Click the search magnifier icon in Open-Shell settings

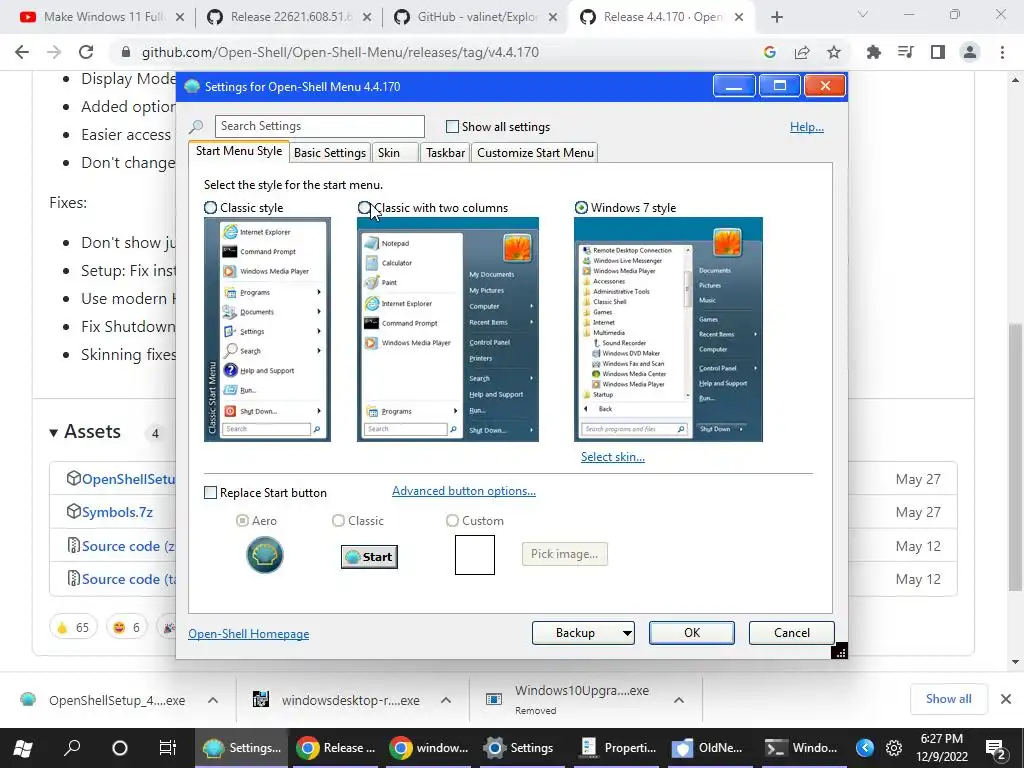196,127
